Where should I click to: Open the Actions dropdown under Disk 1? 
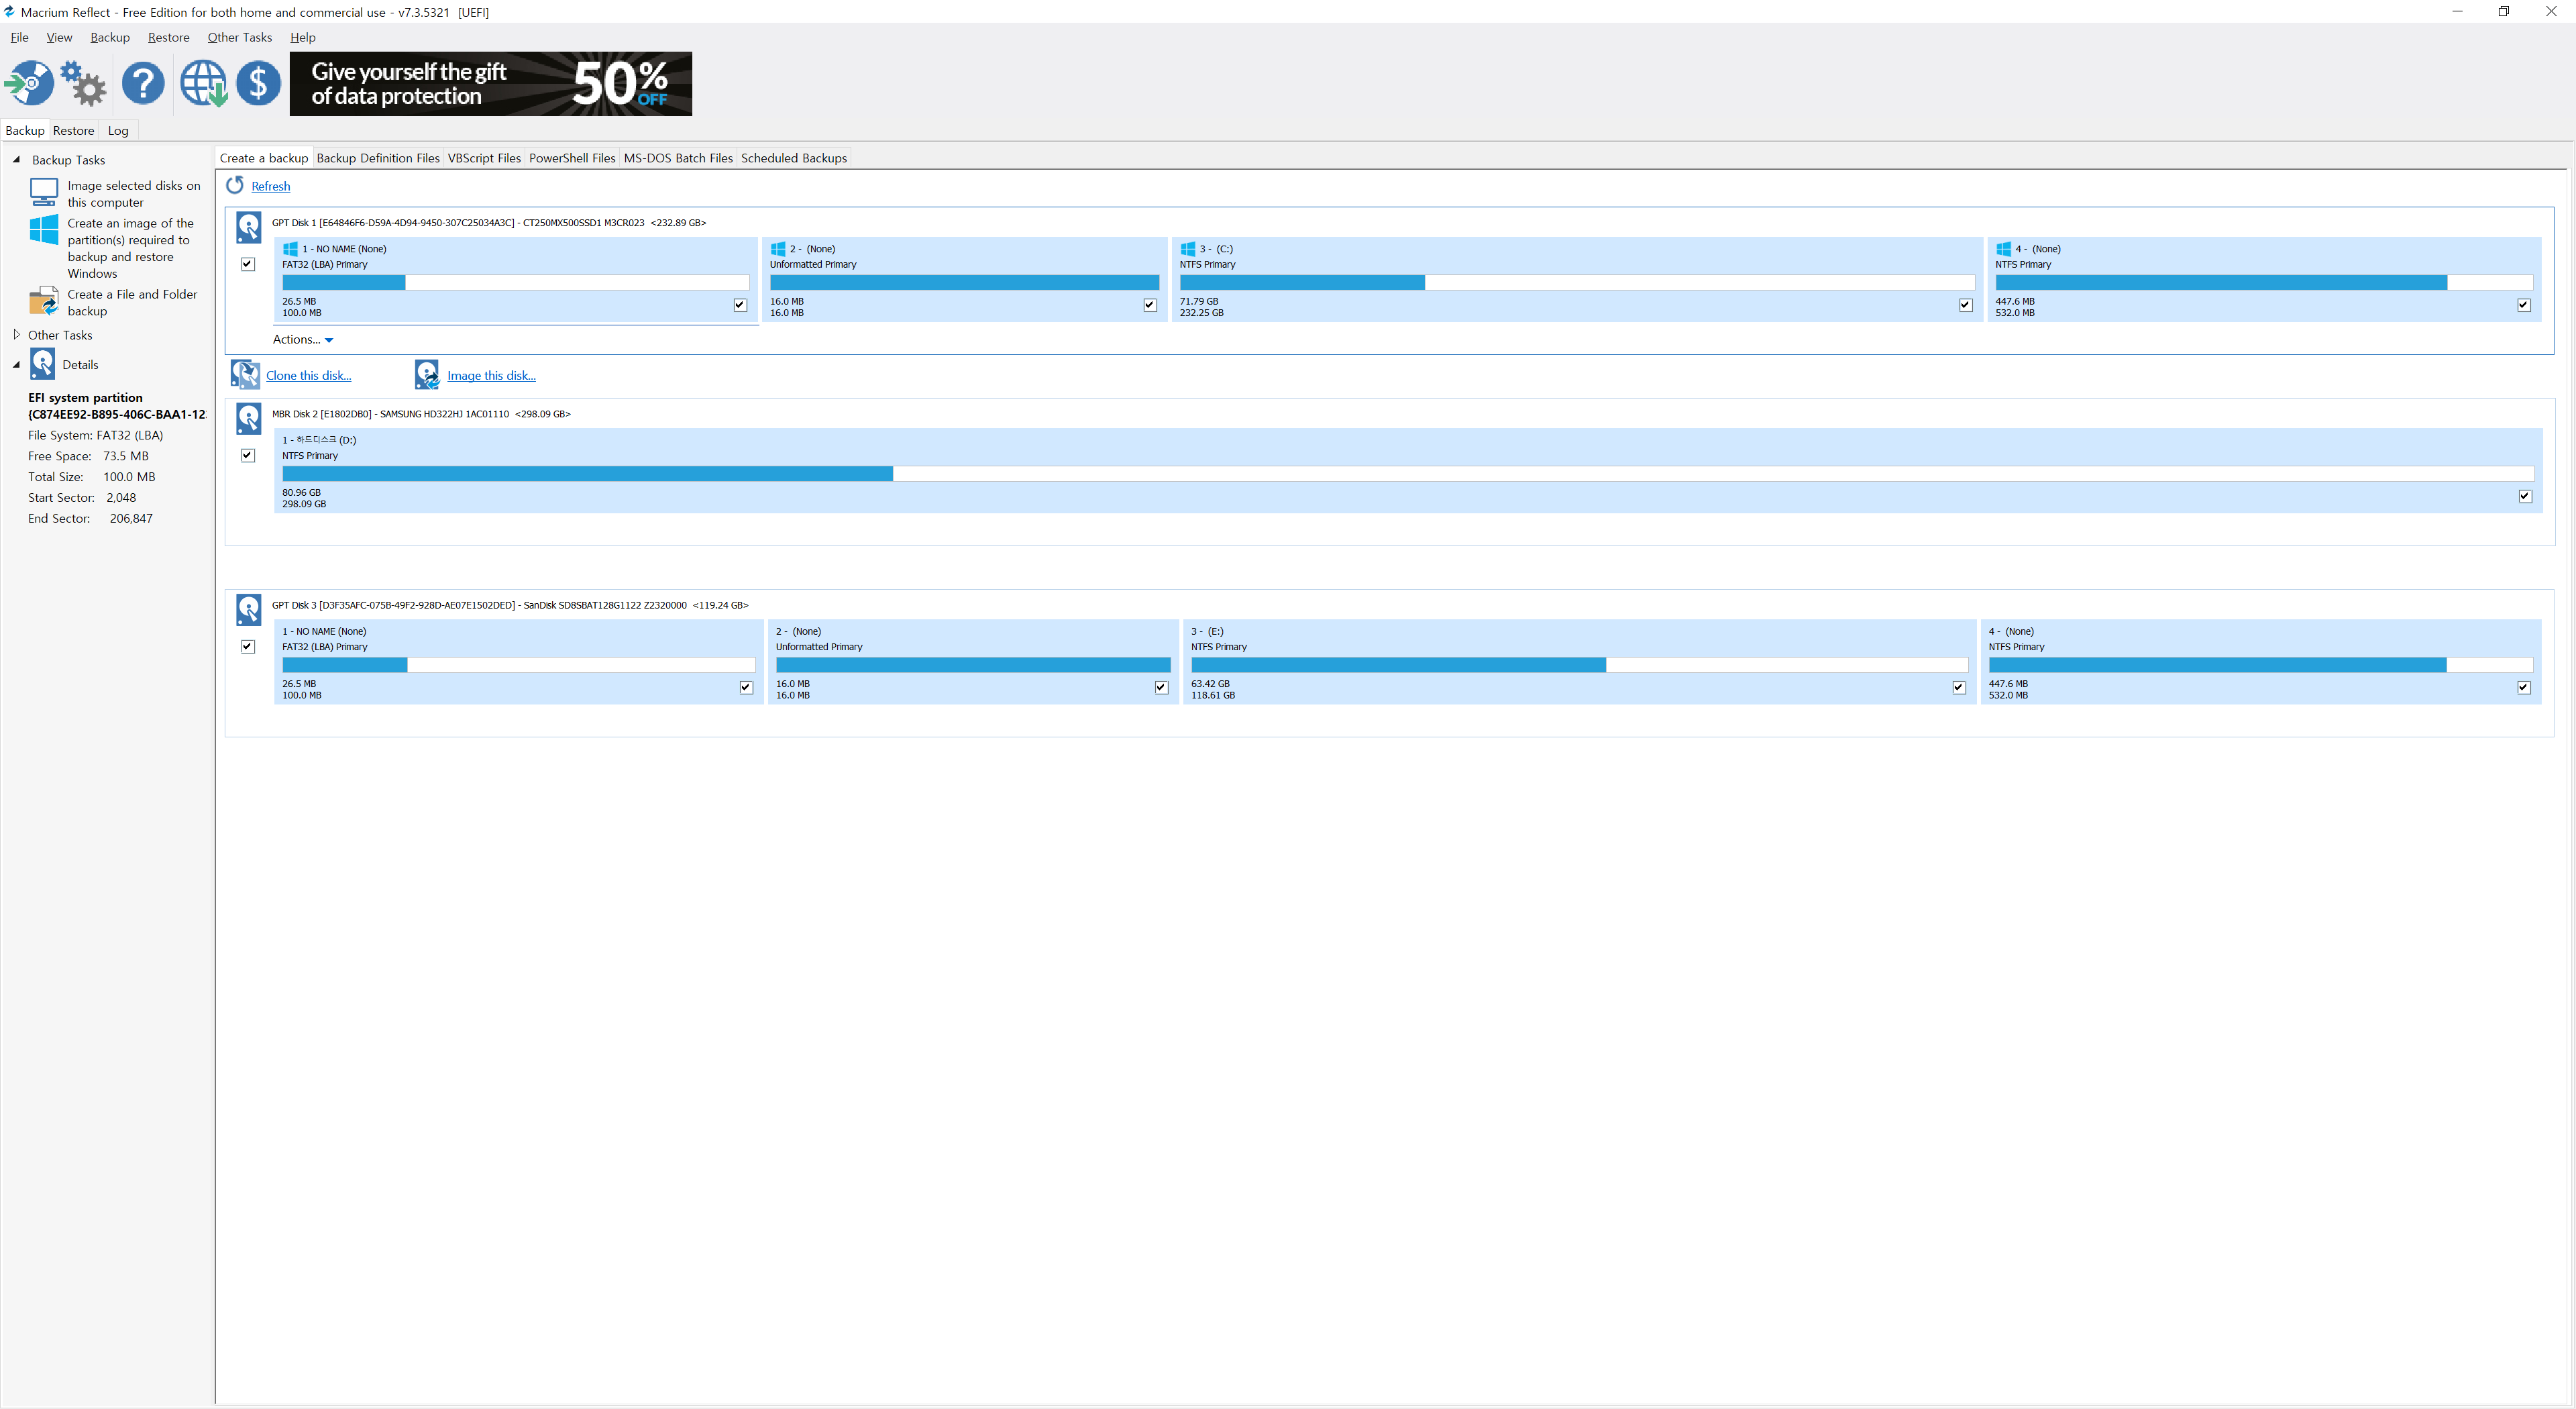pyautogui.click(x=302, y=340)
